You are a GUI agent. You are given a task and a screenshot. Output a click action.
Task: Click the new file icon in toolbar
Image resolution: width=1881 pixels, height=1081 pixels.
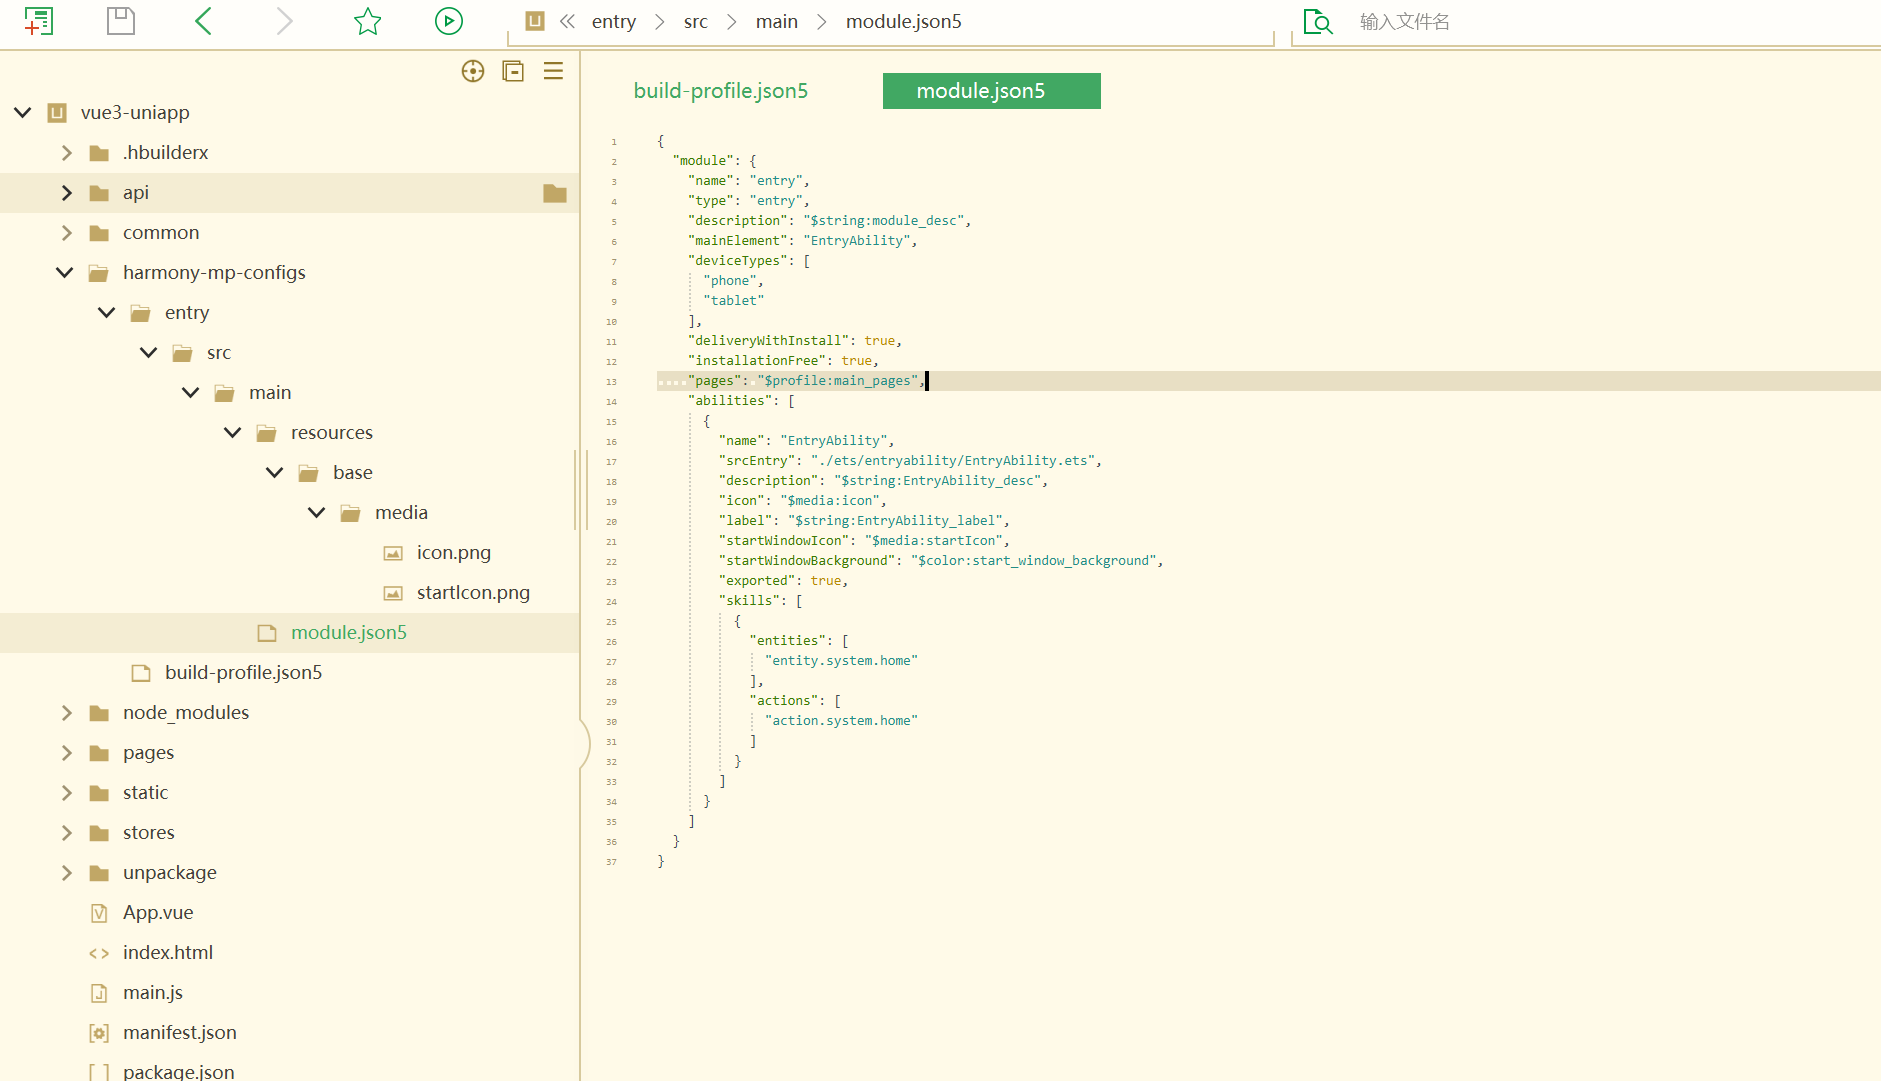38,21
